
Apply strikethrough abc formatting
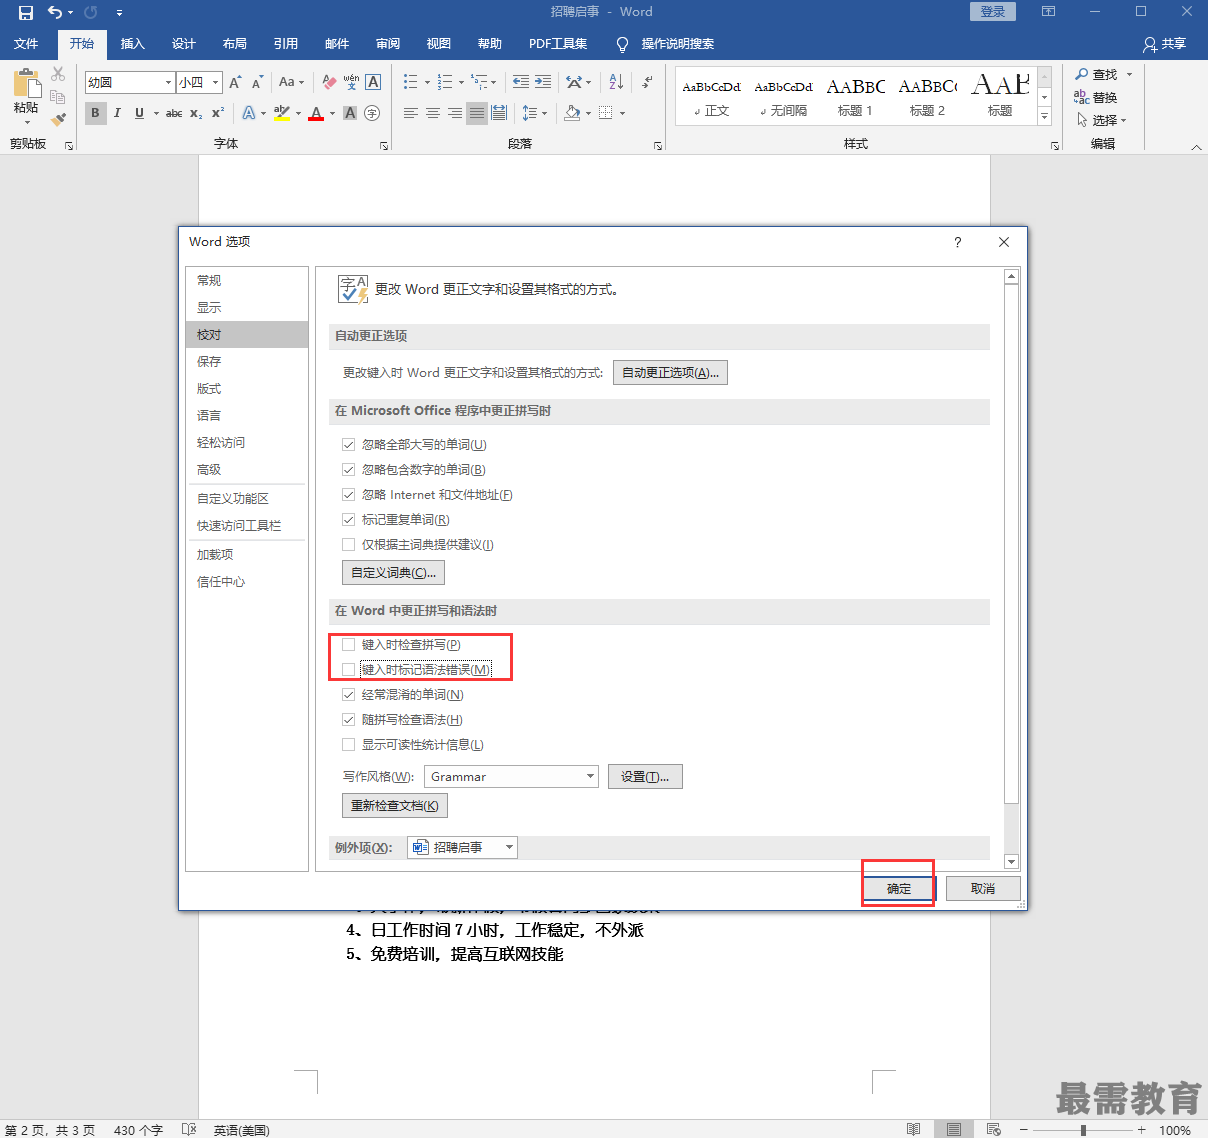(x=174, y=113)
